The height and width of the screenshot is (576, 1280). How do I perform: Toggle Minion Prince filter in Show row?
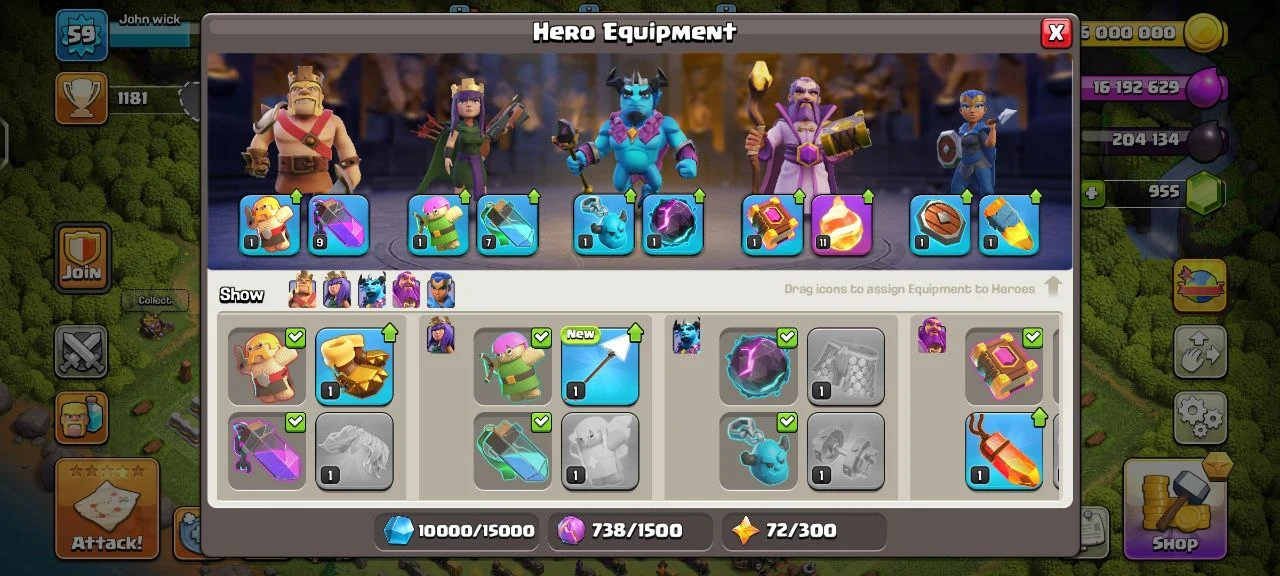(372, 290)
